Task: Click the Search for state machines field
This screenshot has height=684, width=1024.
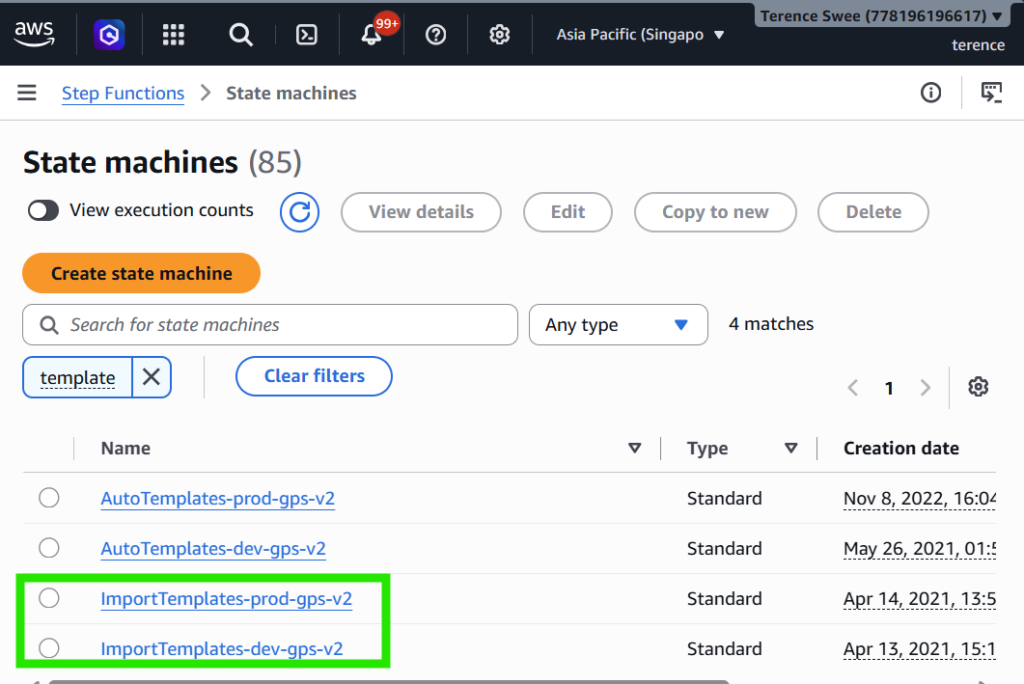Action: [x=270, y=325]
